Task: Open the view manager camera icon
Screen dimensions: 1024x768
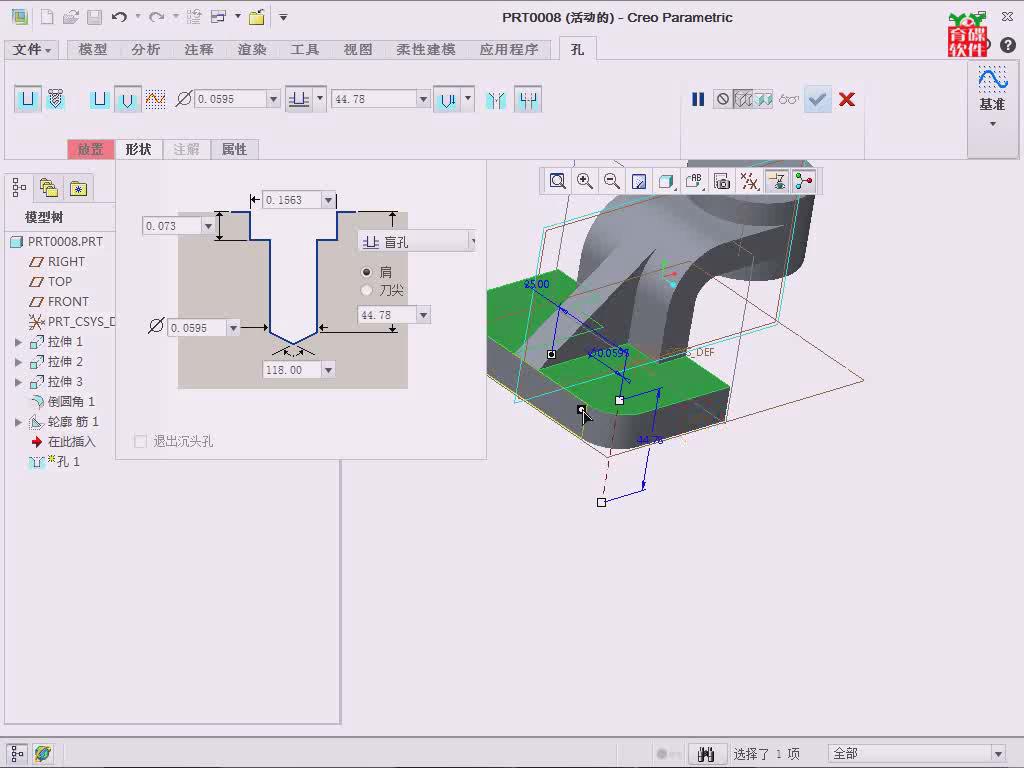Action: pyautogui.click(x=722, y=181)
